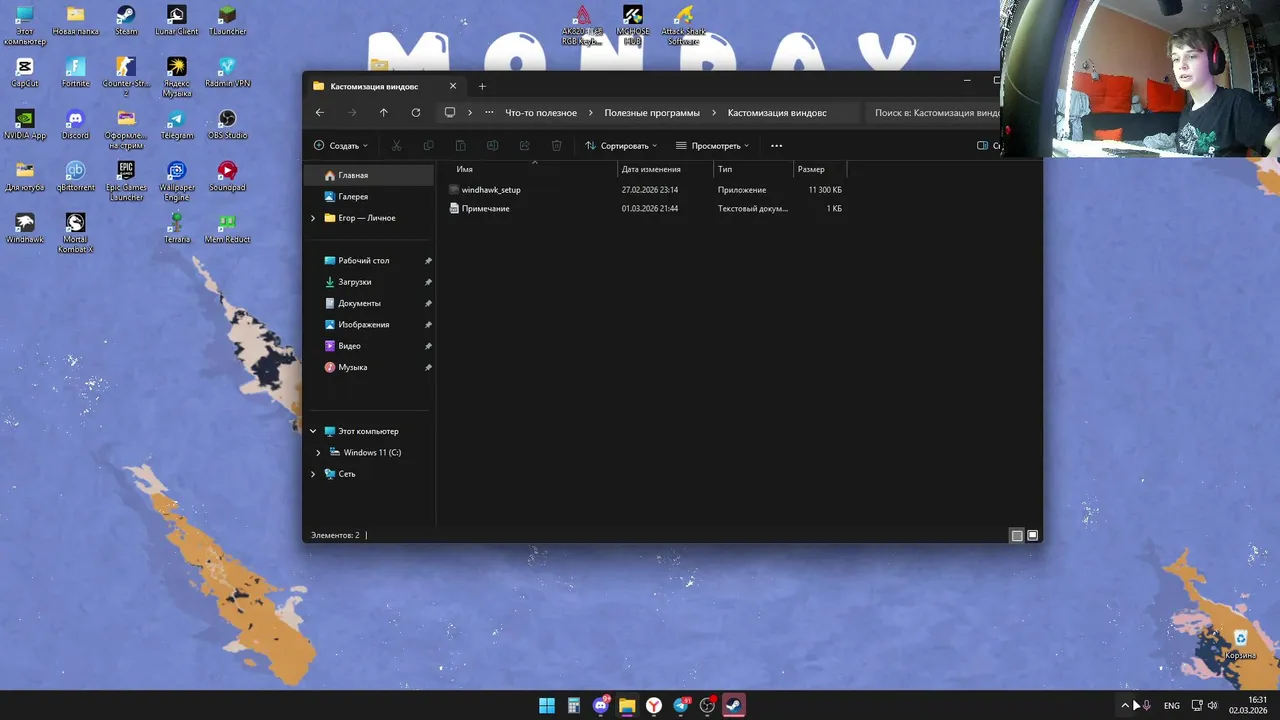Open the Сортировать dropdown
This screenshot has width=1280, height=720.
click(x=621, y=146)
